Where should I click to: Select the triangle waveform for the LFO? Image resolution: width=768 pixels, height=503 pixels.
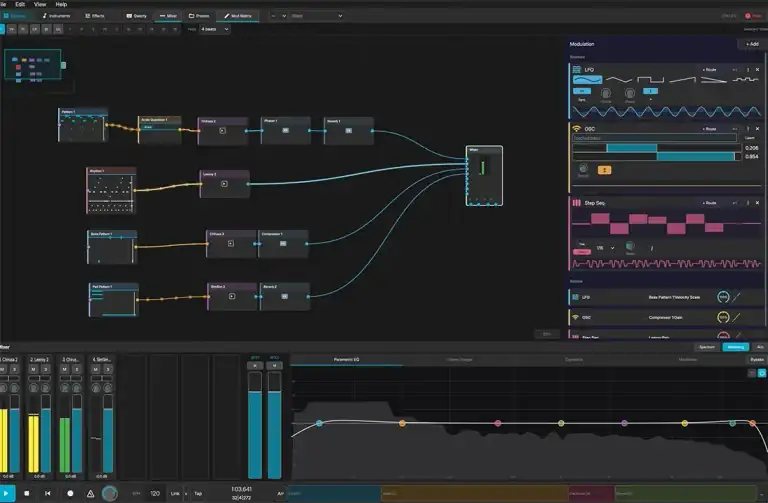click(619, 79)
